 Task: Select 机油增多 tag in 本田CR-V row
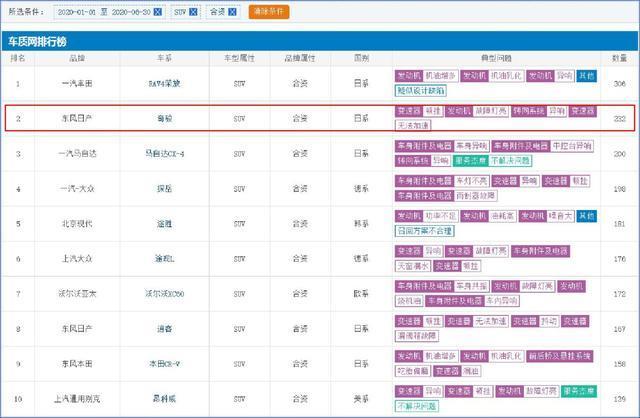point(440,356)
